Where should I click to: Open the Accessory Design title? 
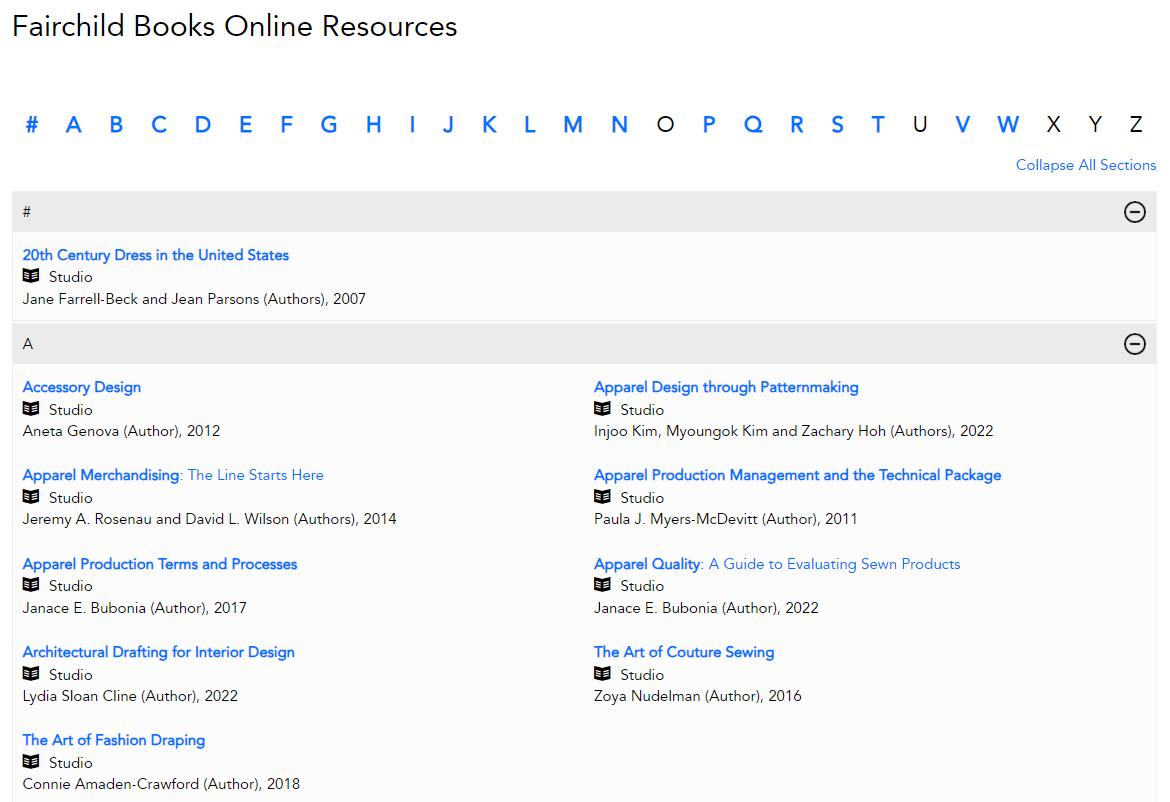tap(81, 387)
